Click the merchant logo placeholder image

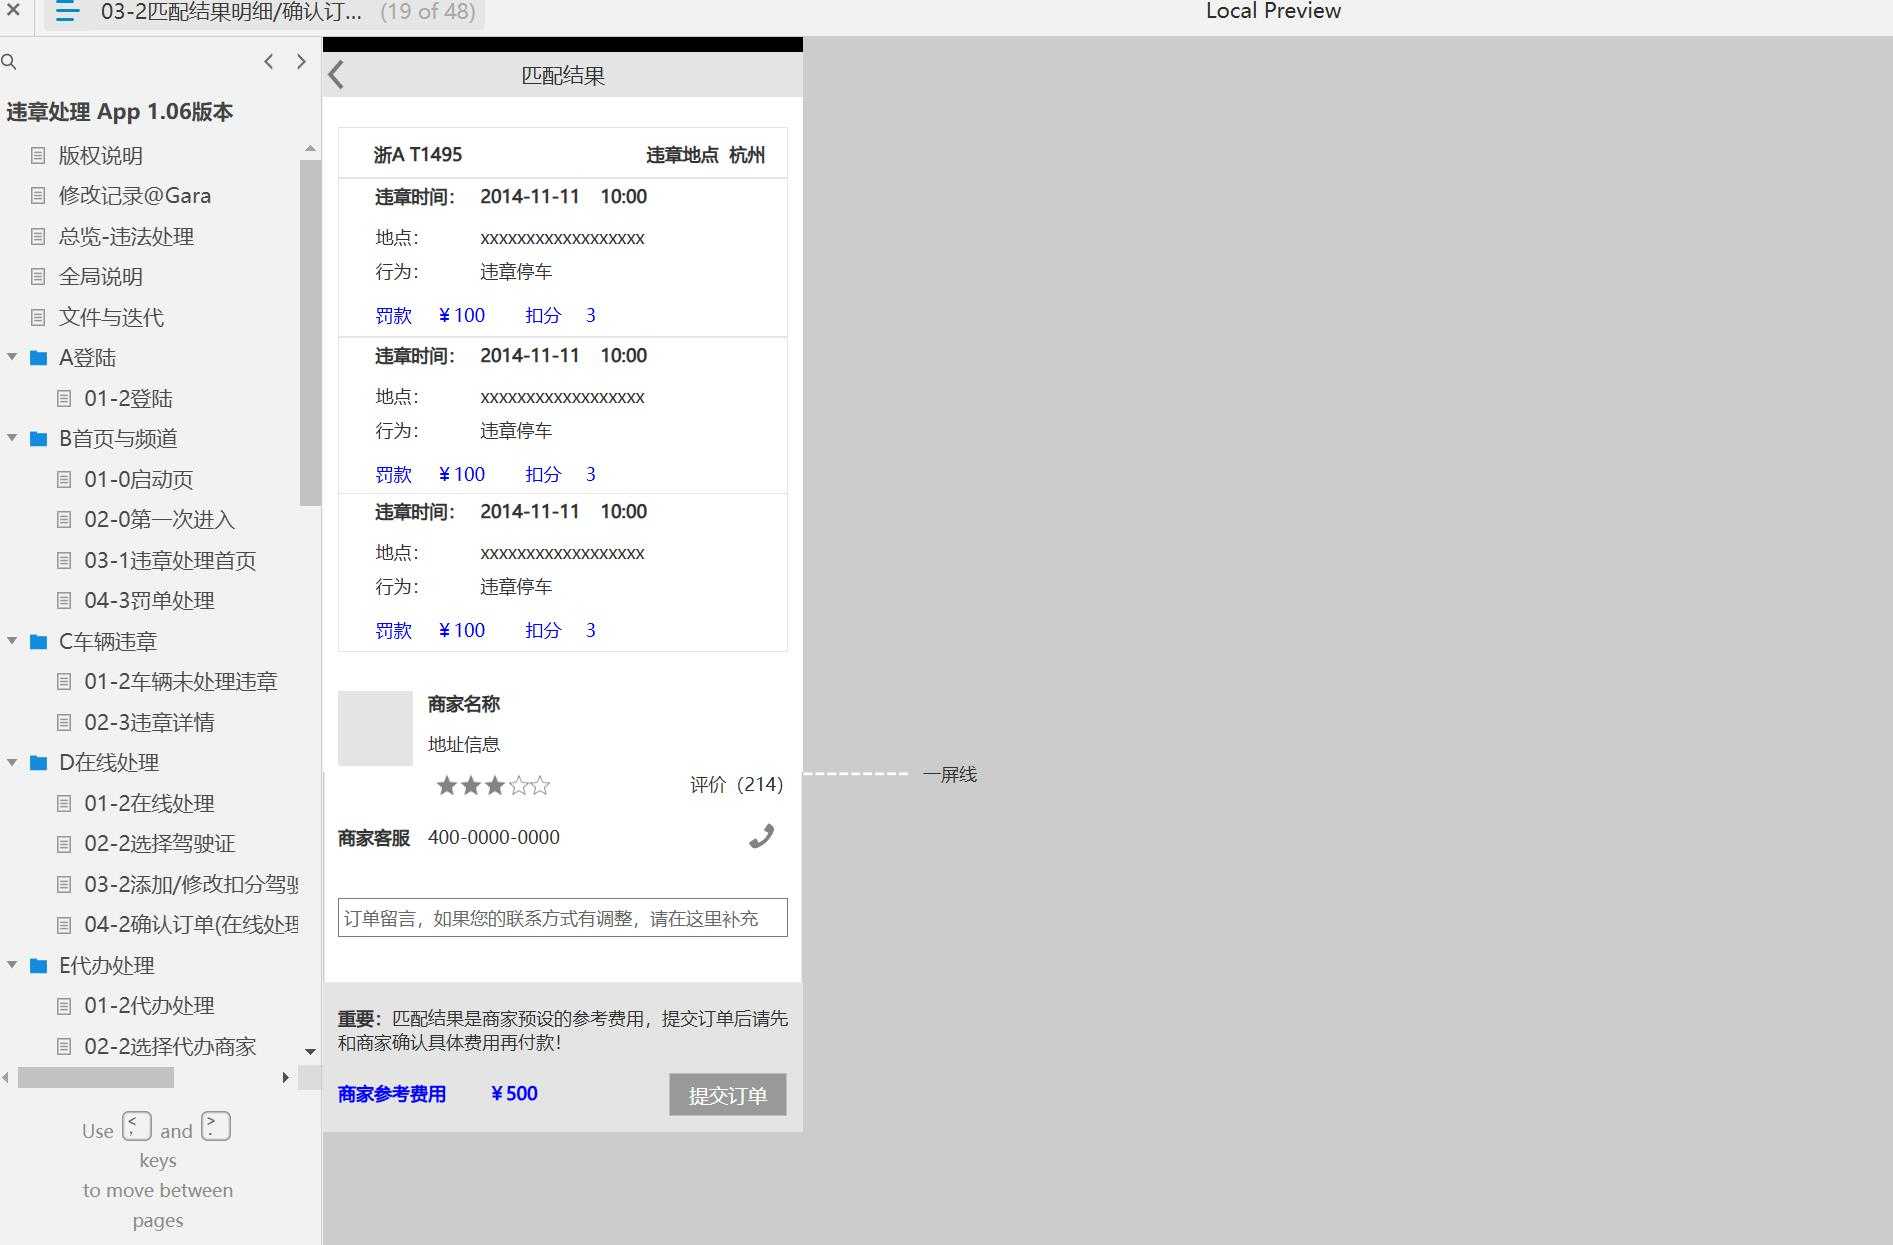[x=375, y=728]
